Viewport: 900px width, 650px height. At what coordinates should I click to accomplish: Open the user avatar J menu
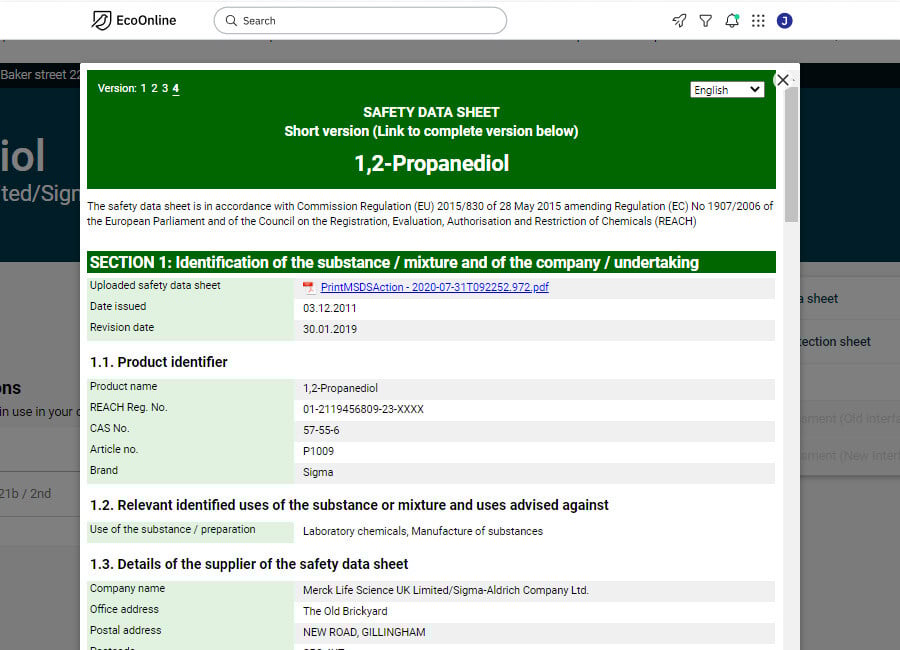pos(785,21)
